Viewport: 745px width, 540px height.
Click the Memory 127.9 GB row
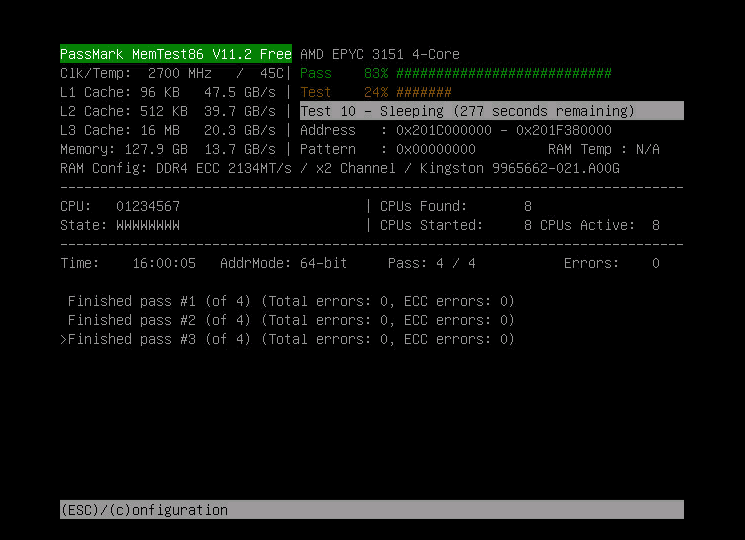(168, 149)
